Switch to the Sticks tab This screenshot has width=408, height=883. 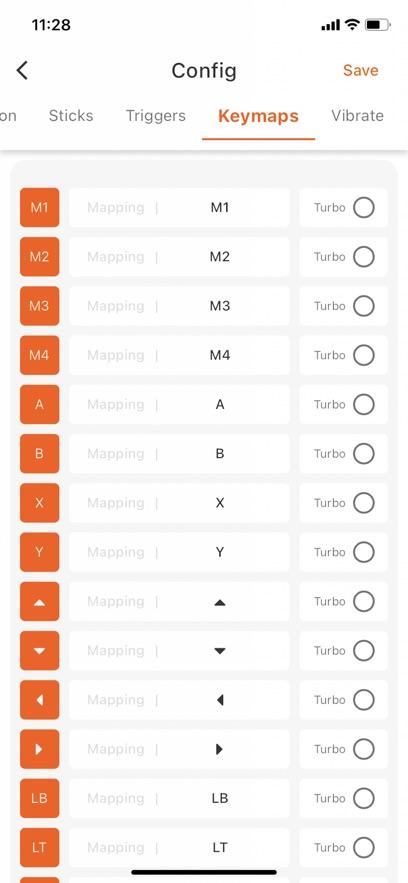click(x=71, y=116)
